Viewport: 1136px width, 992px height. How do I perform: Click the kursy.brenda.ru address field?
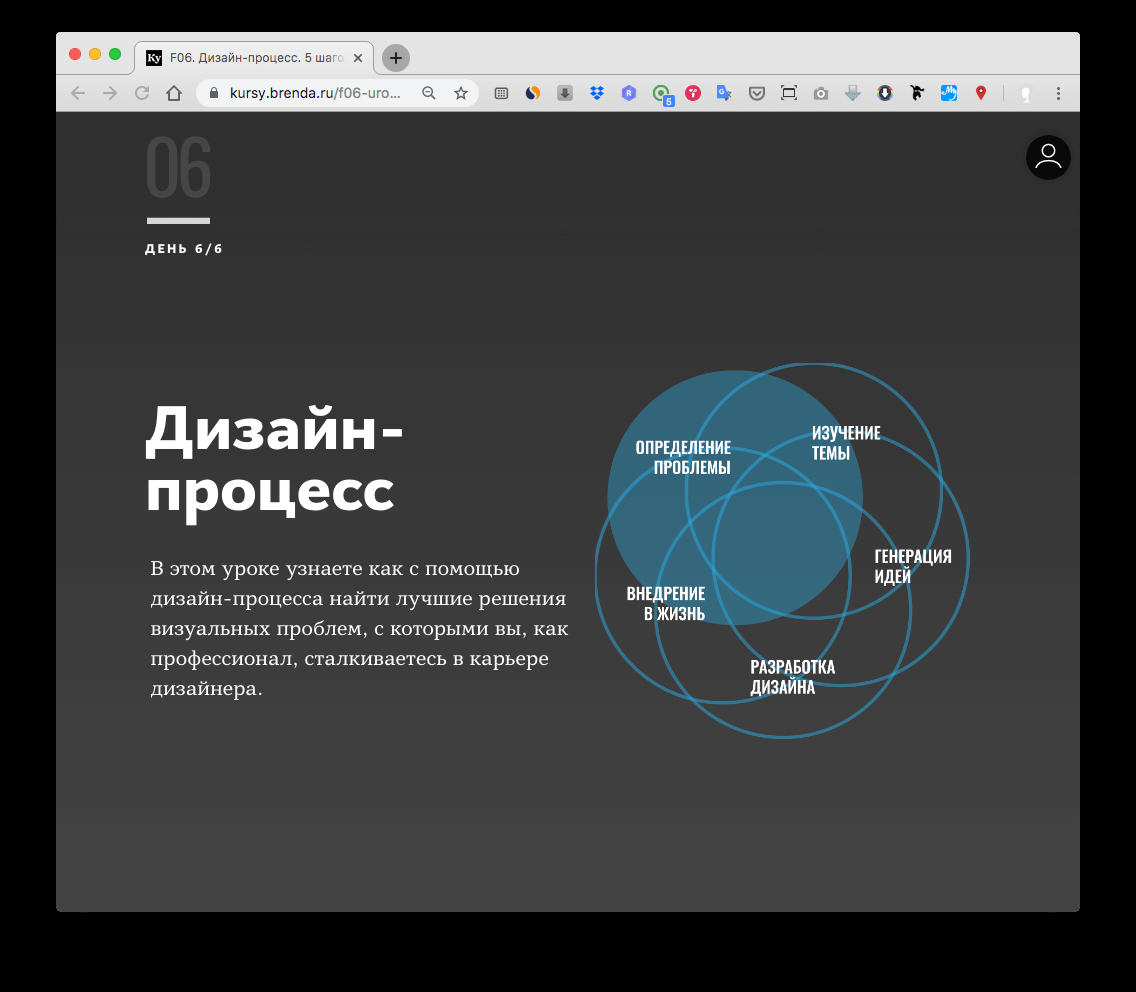315,93
